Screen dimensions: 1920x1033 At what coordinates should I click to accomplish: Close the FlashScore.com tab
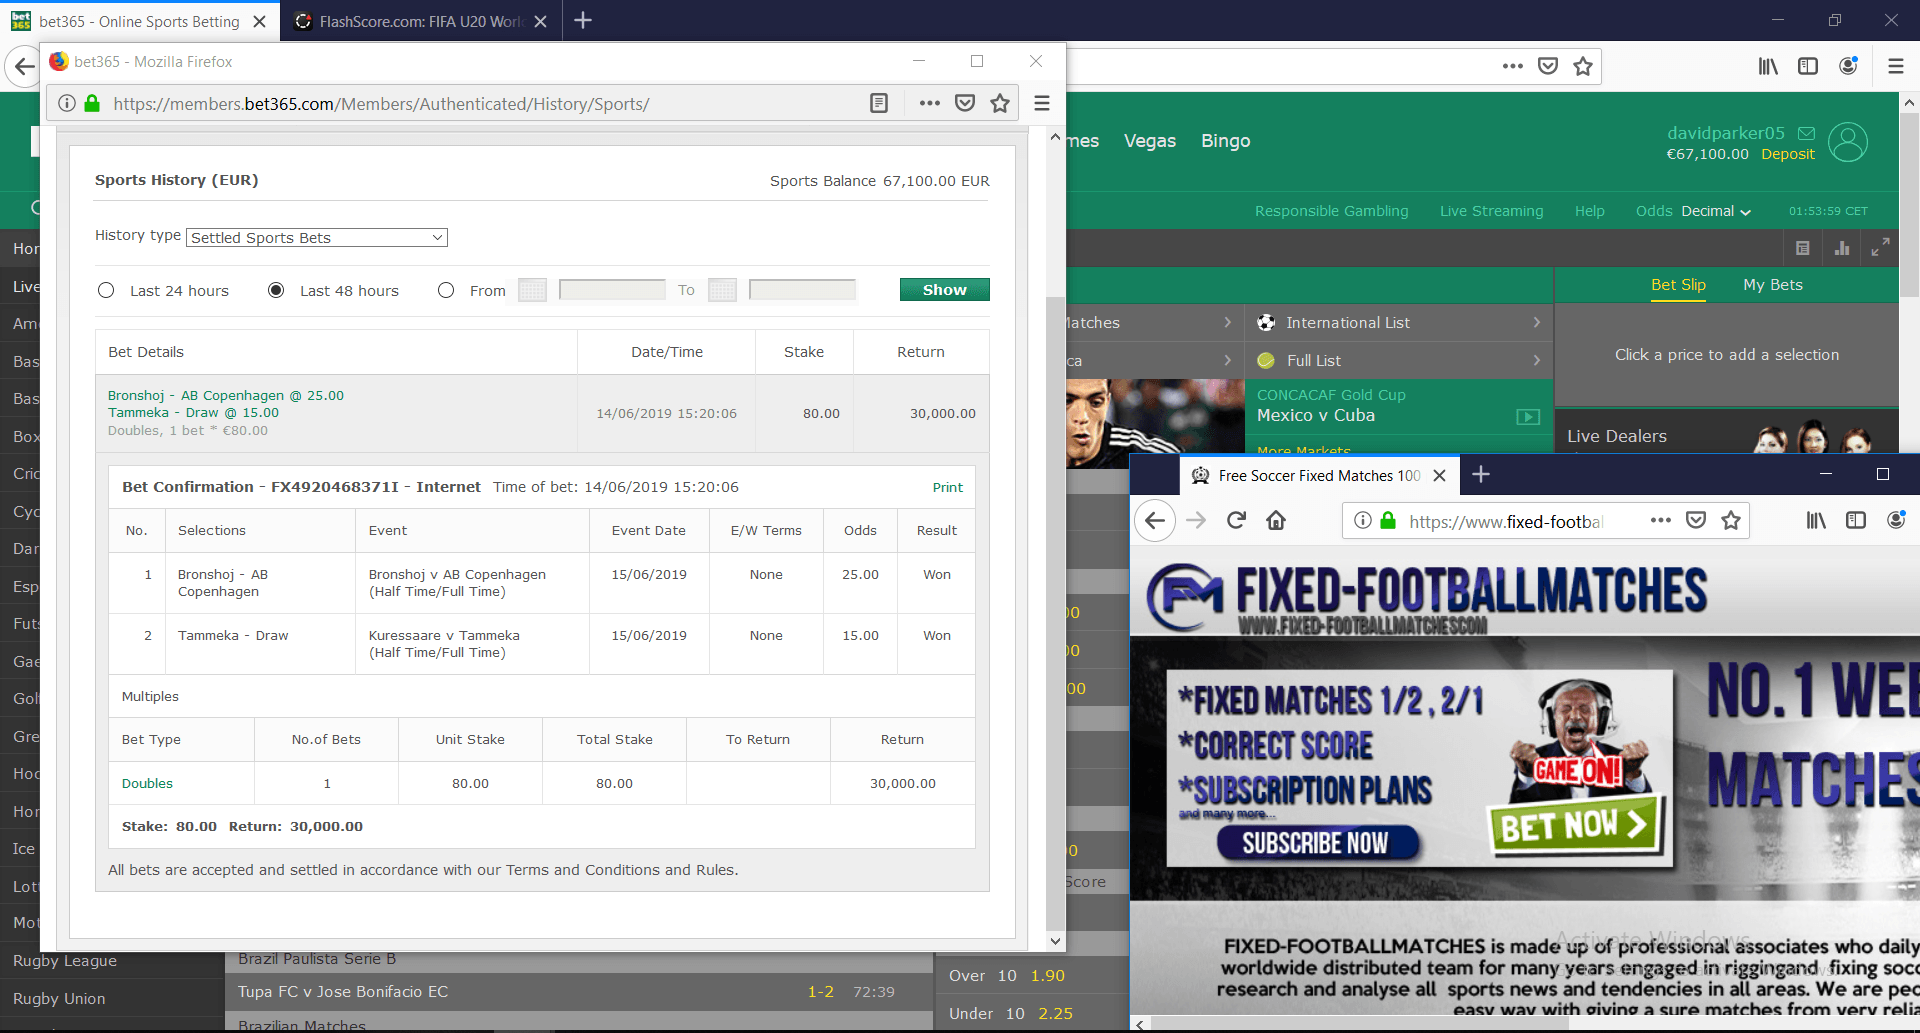click(541, 21)
